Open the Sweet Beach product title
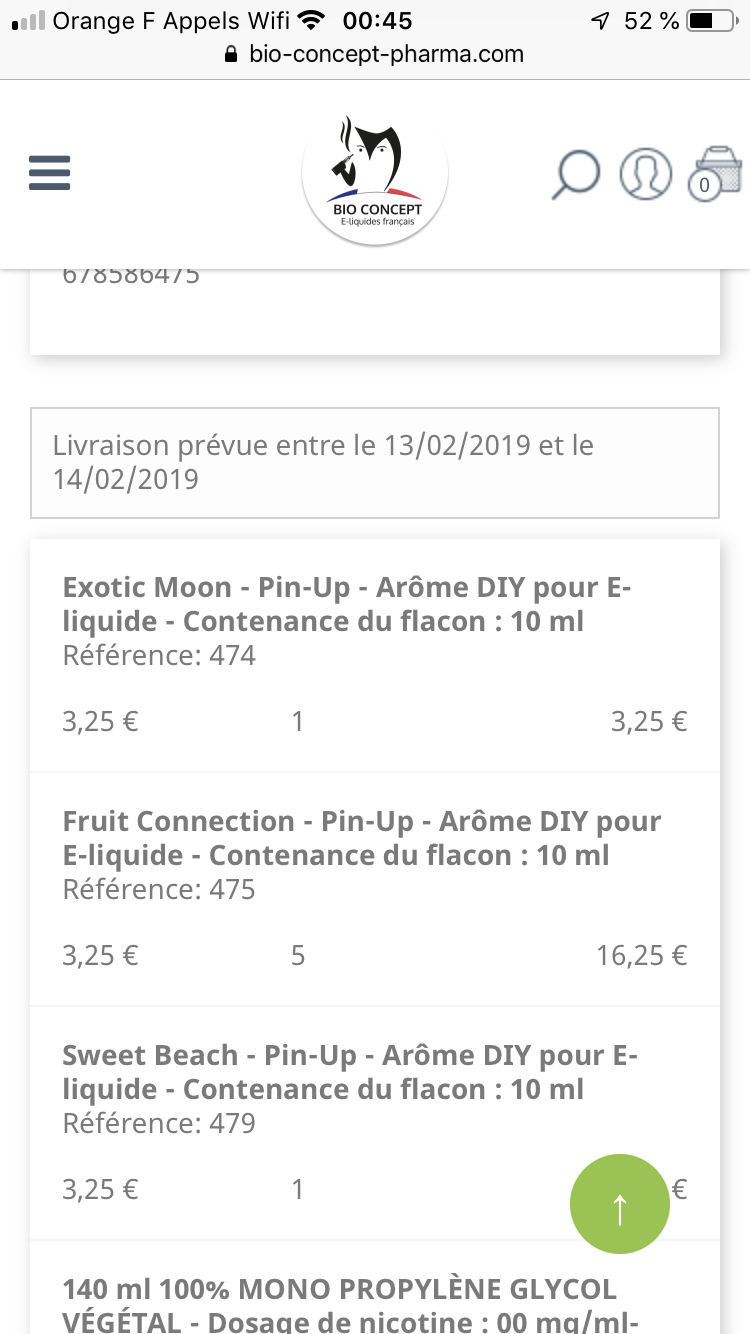The height and width of the screenshot is (1334, 750). [349, 1072]
